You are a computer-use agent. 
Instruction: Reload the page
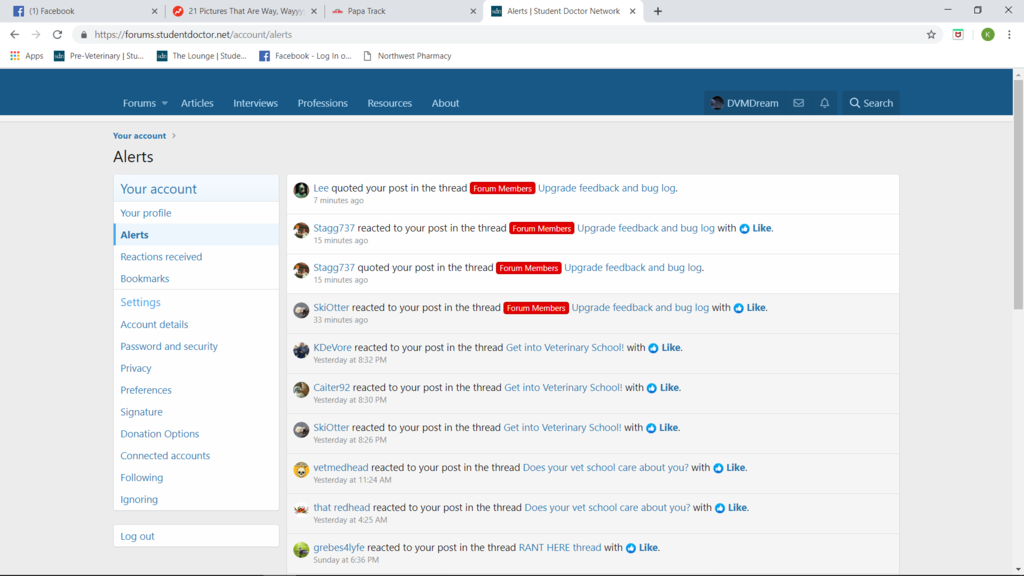(x=57, y=34)
